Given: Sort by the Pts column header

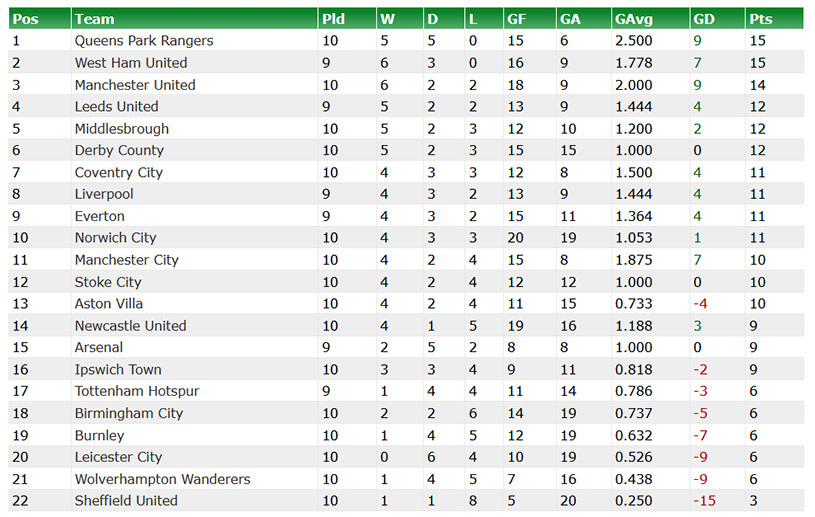Looking at the screenshot, I should (761, 19).
